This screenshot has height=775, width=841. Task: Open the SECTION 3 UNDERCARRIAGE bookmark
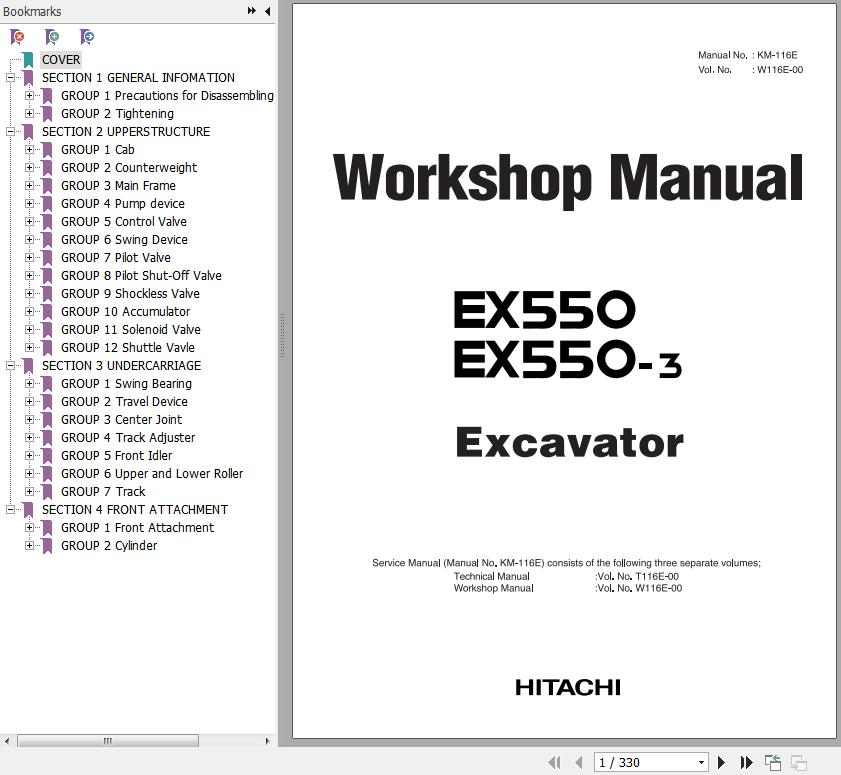121,365
